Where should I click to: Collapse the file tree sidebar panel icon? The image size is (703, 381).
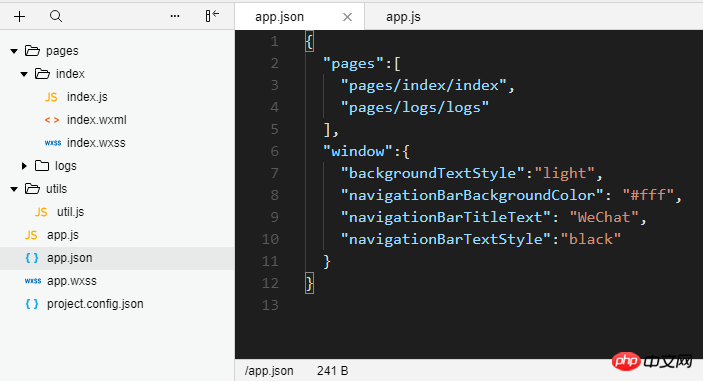point(212,16)
